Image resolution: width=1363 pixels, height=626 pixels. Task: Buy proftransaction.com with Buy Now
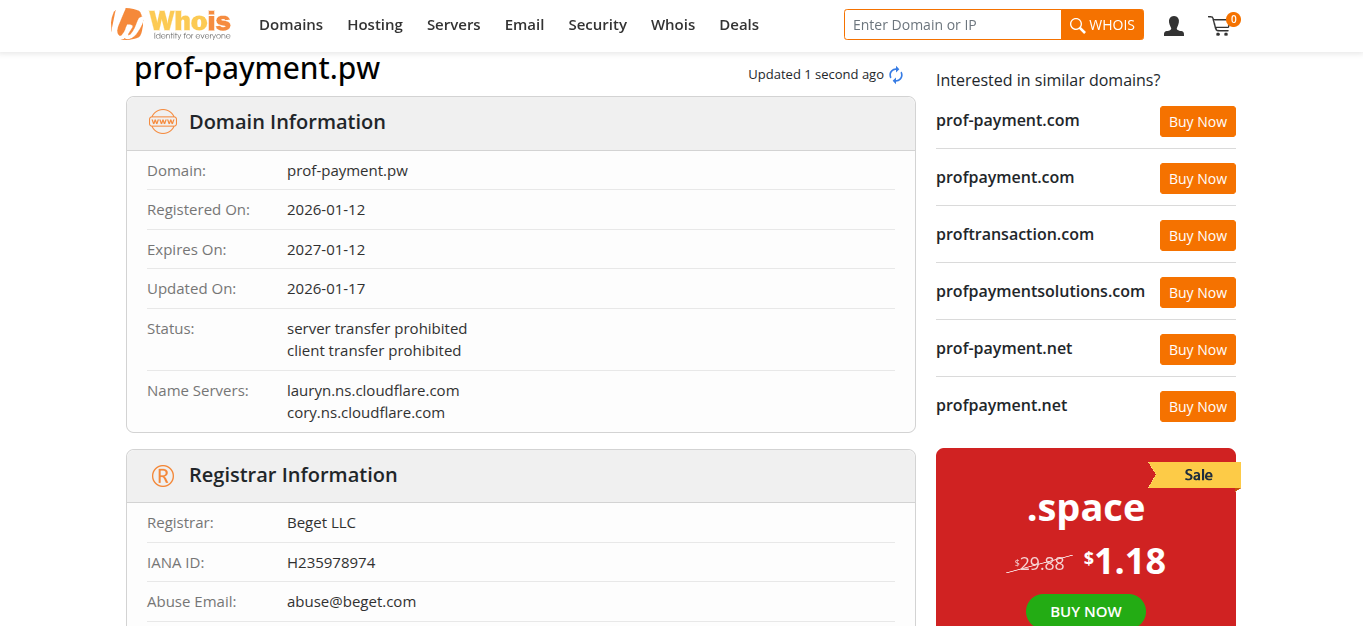click(x=1197, y=236)
